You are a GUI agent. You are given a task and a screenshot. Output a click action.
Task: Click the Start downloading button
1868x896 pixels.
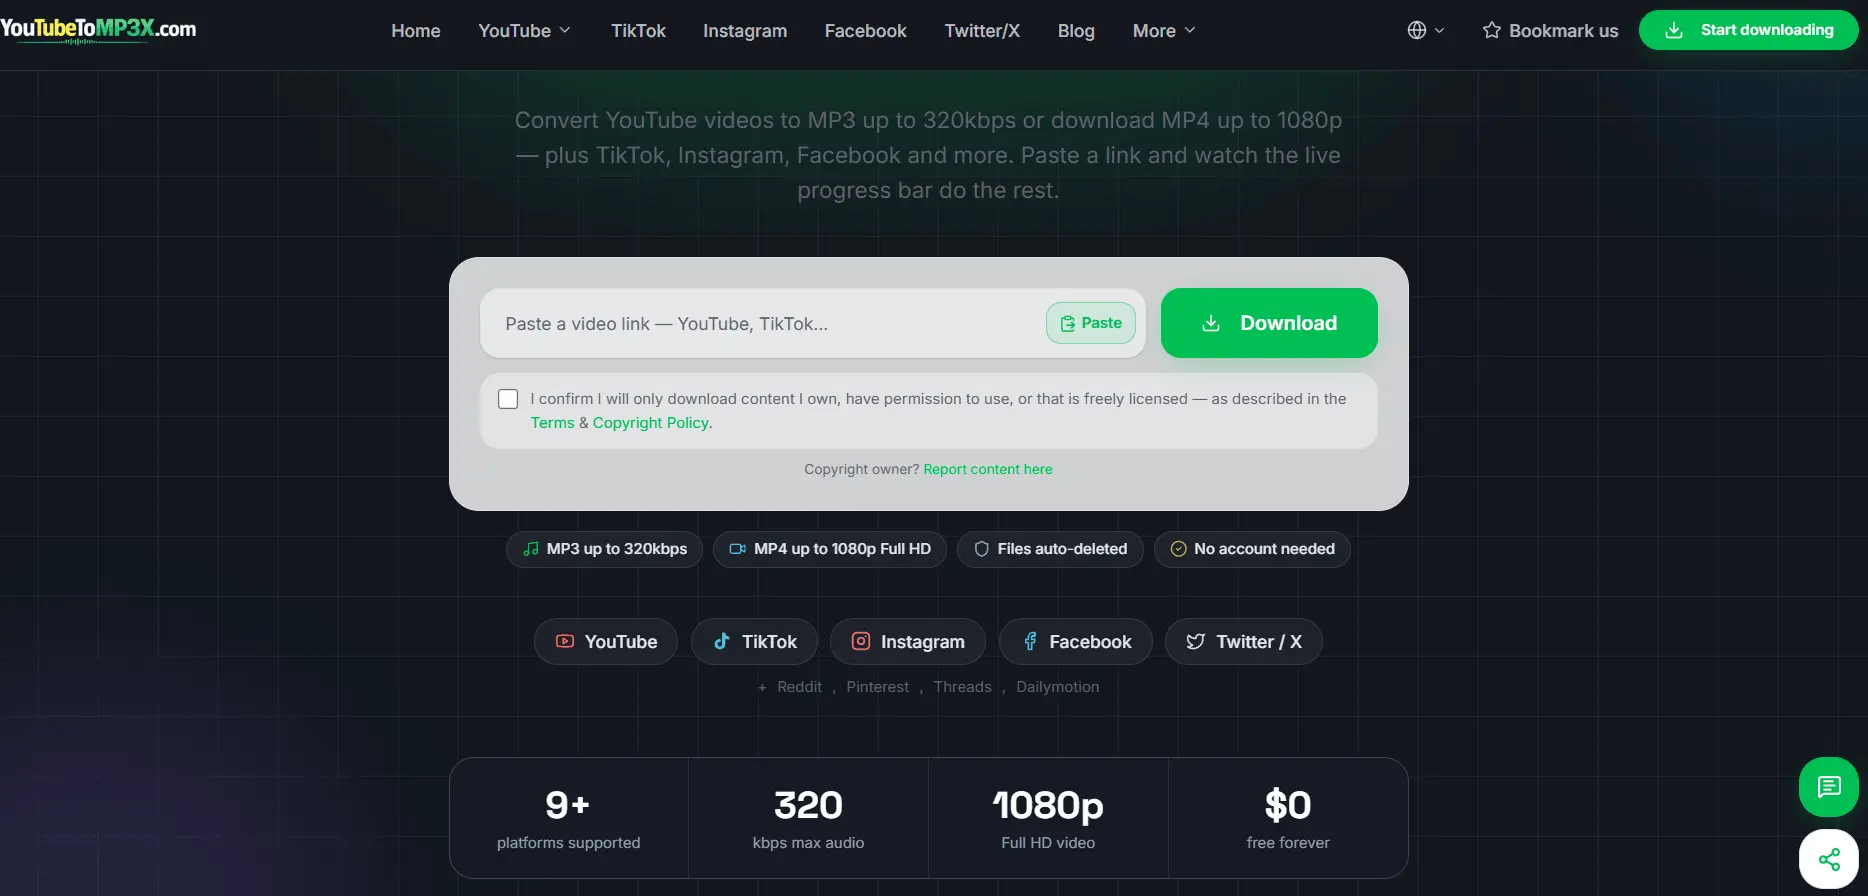point(1748,30)
